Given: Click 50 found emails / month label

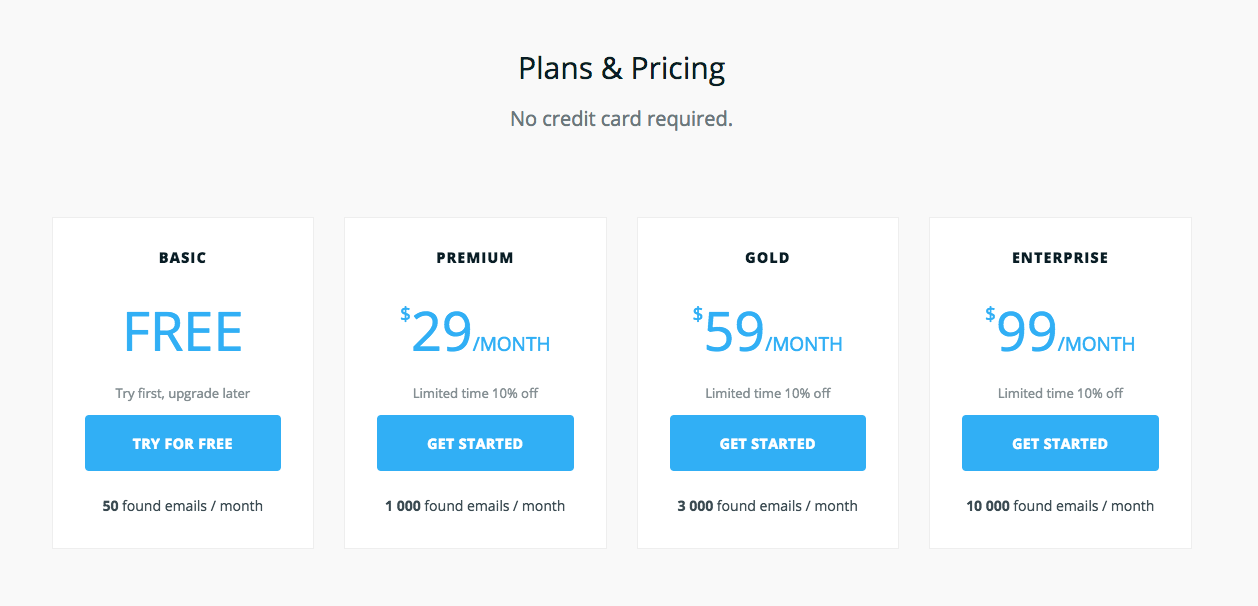Looking at the screenshot, I should coord(182,505).
